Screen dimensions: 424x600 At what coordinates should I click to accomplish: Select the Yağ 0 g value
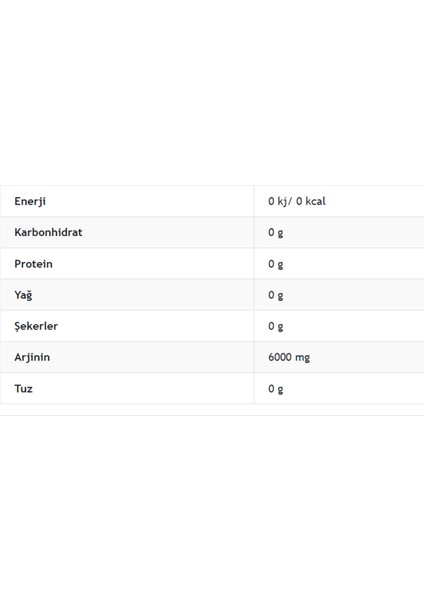[x=276, y=295]
